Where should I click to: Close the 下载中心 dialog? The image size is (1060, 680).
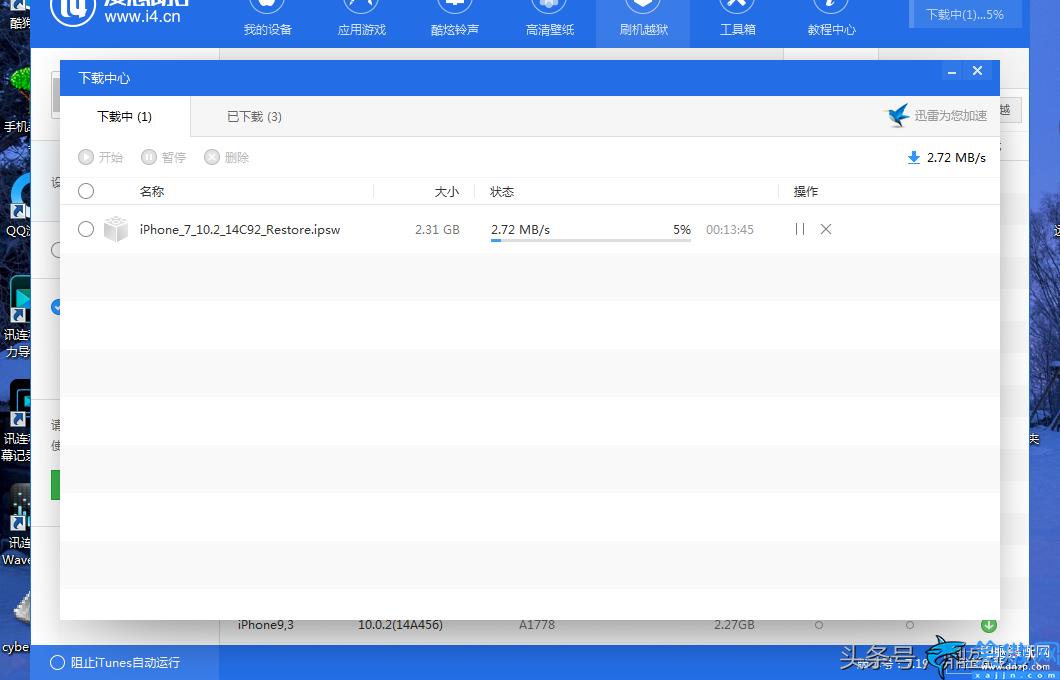pyautogui.click(x=977, y=71)
